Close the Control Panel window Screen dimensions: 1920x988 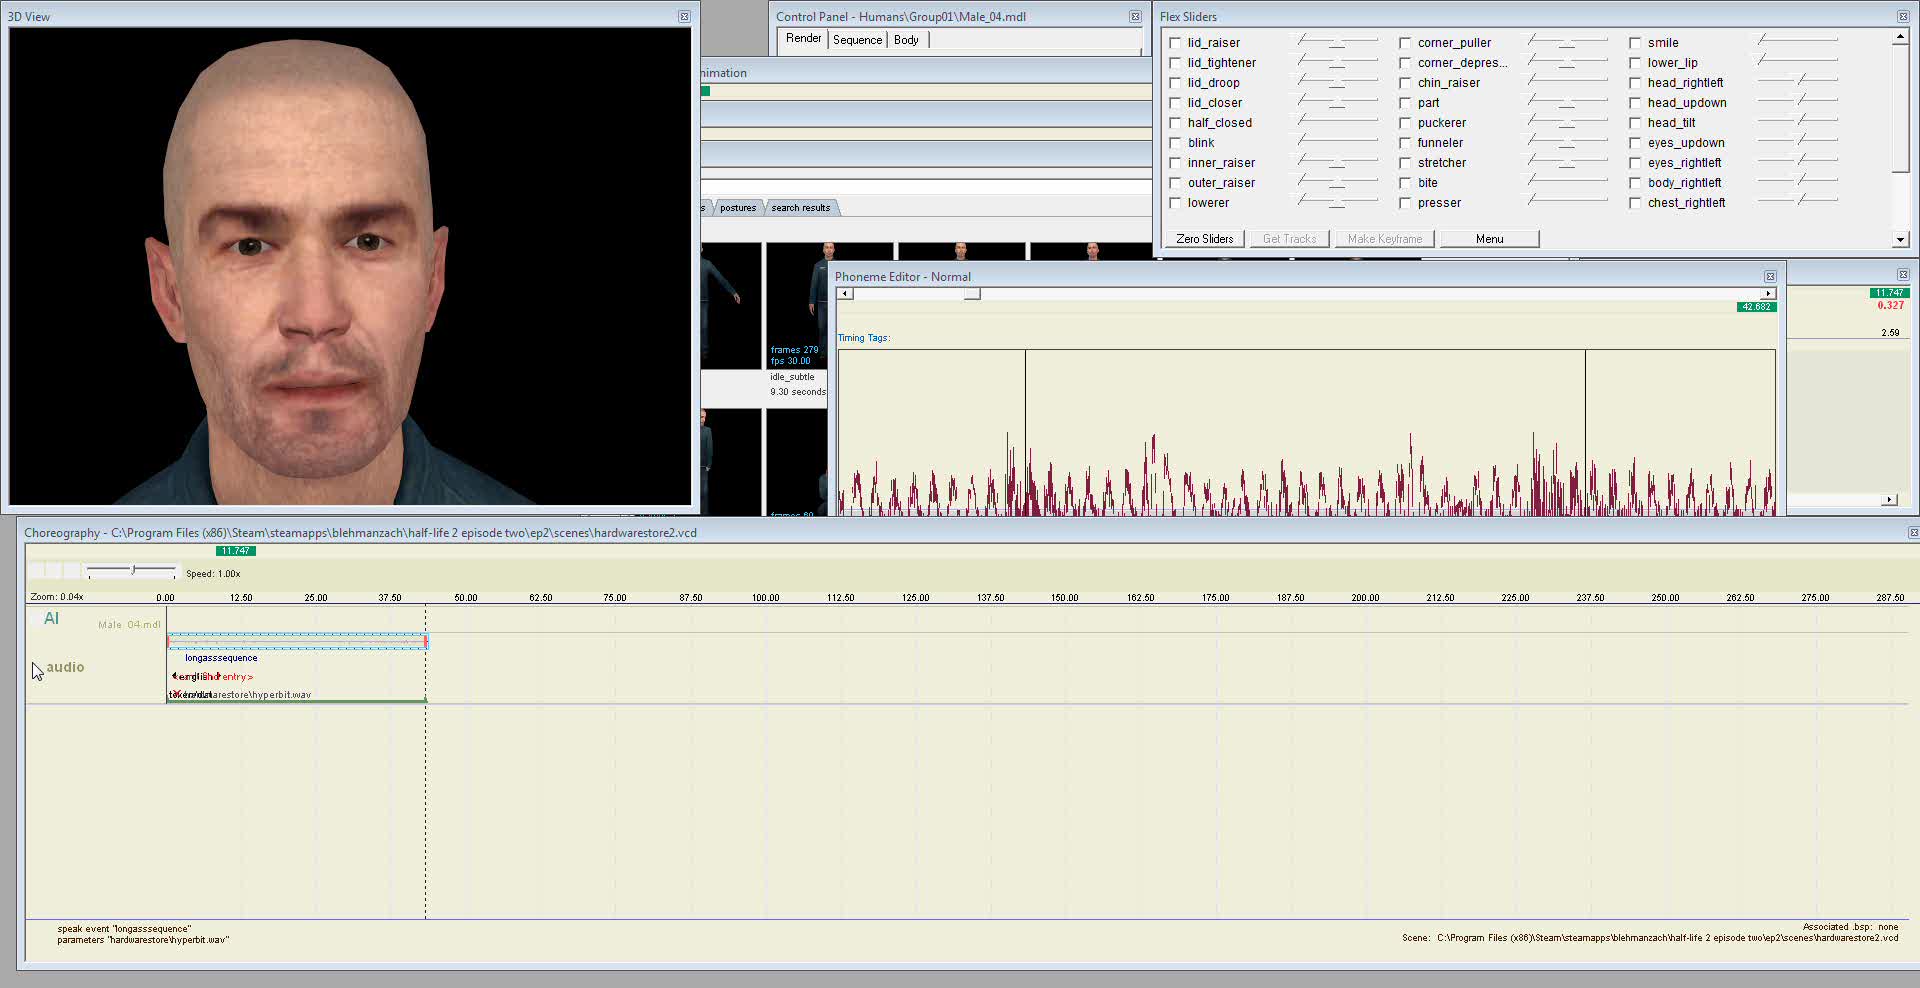tap(1135, 16)
